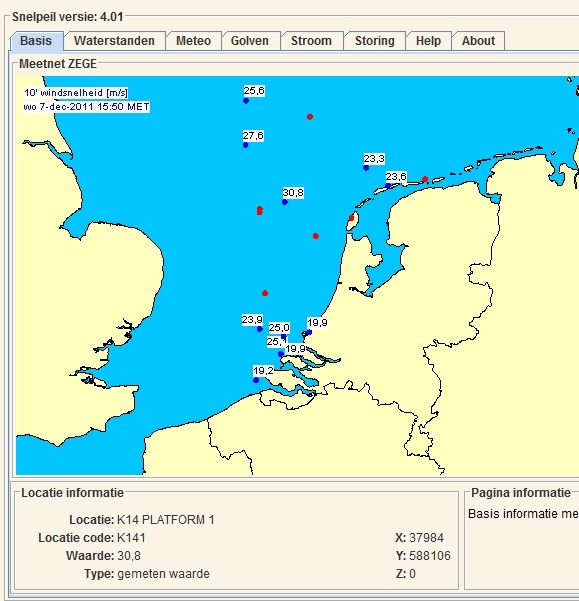Click the X coordinate value 37984

pyautogui.click(x=426, y=538)
